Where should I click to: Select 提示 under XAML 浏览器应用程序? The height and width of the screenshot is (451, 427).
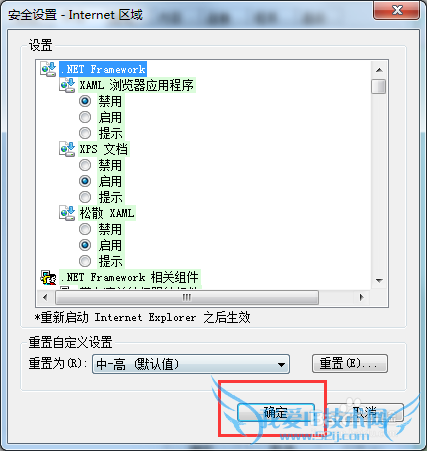(x=85, y=133)
